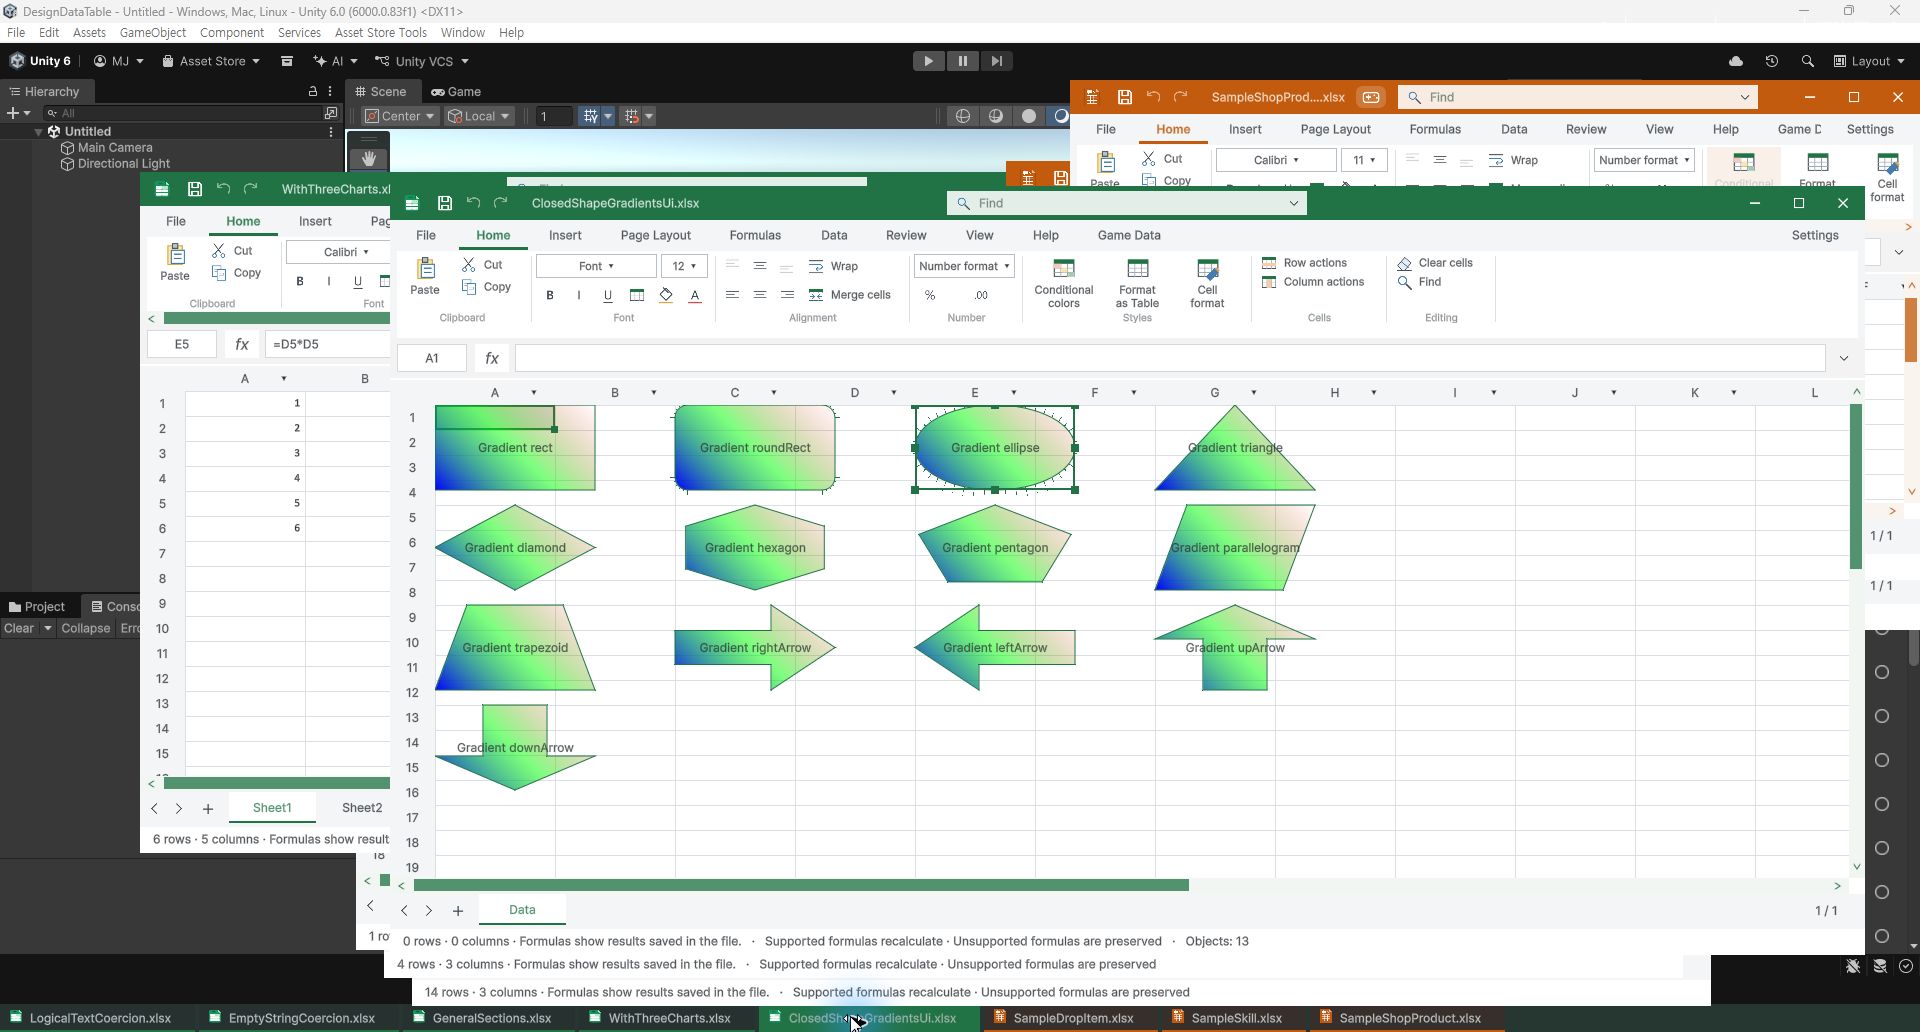Toggle bold formatting in ClosedShapeGradientsUi ribbon
1920x1032 pixels.
tap(550, 295)
